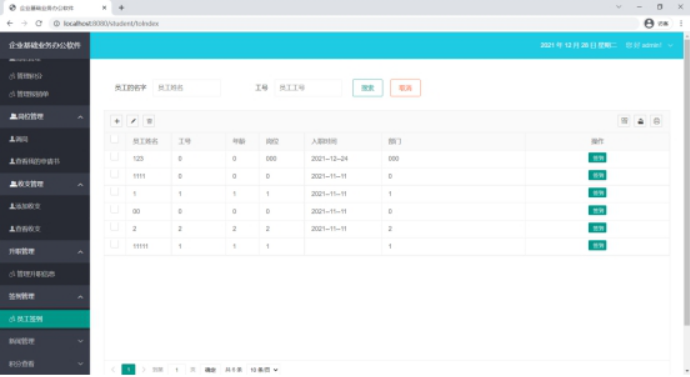Click the green action button for employee 11111

click(x=597, y=245)
